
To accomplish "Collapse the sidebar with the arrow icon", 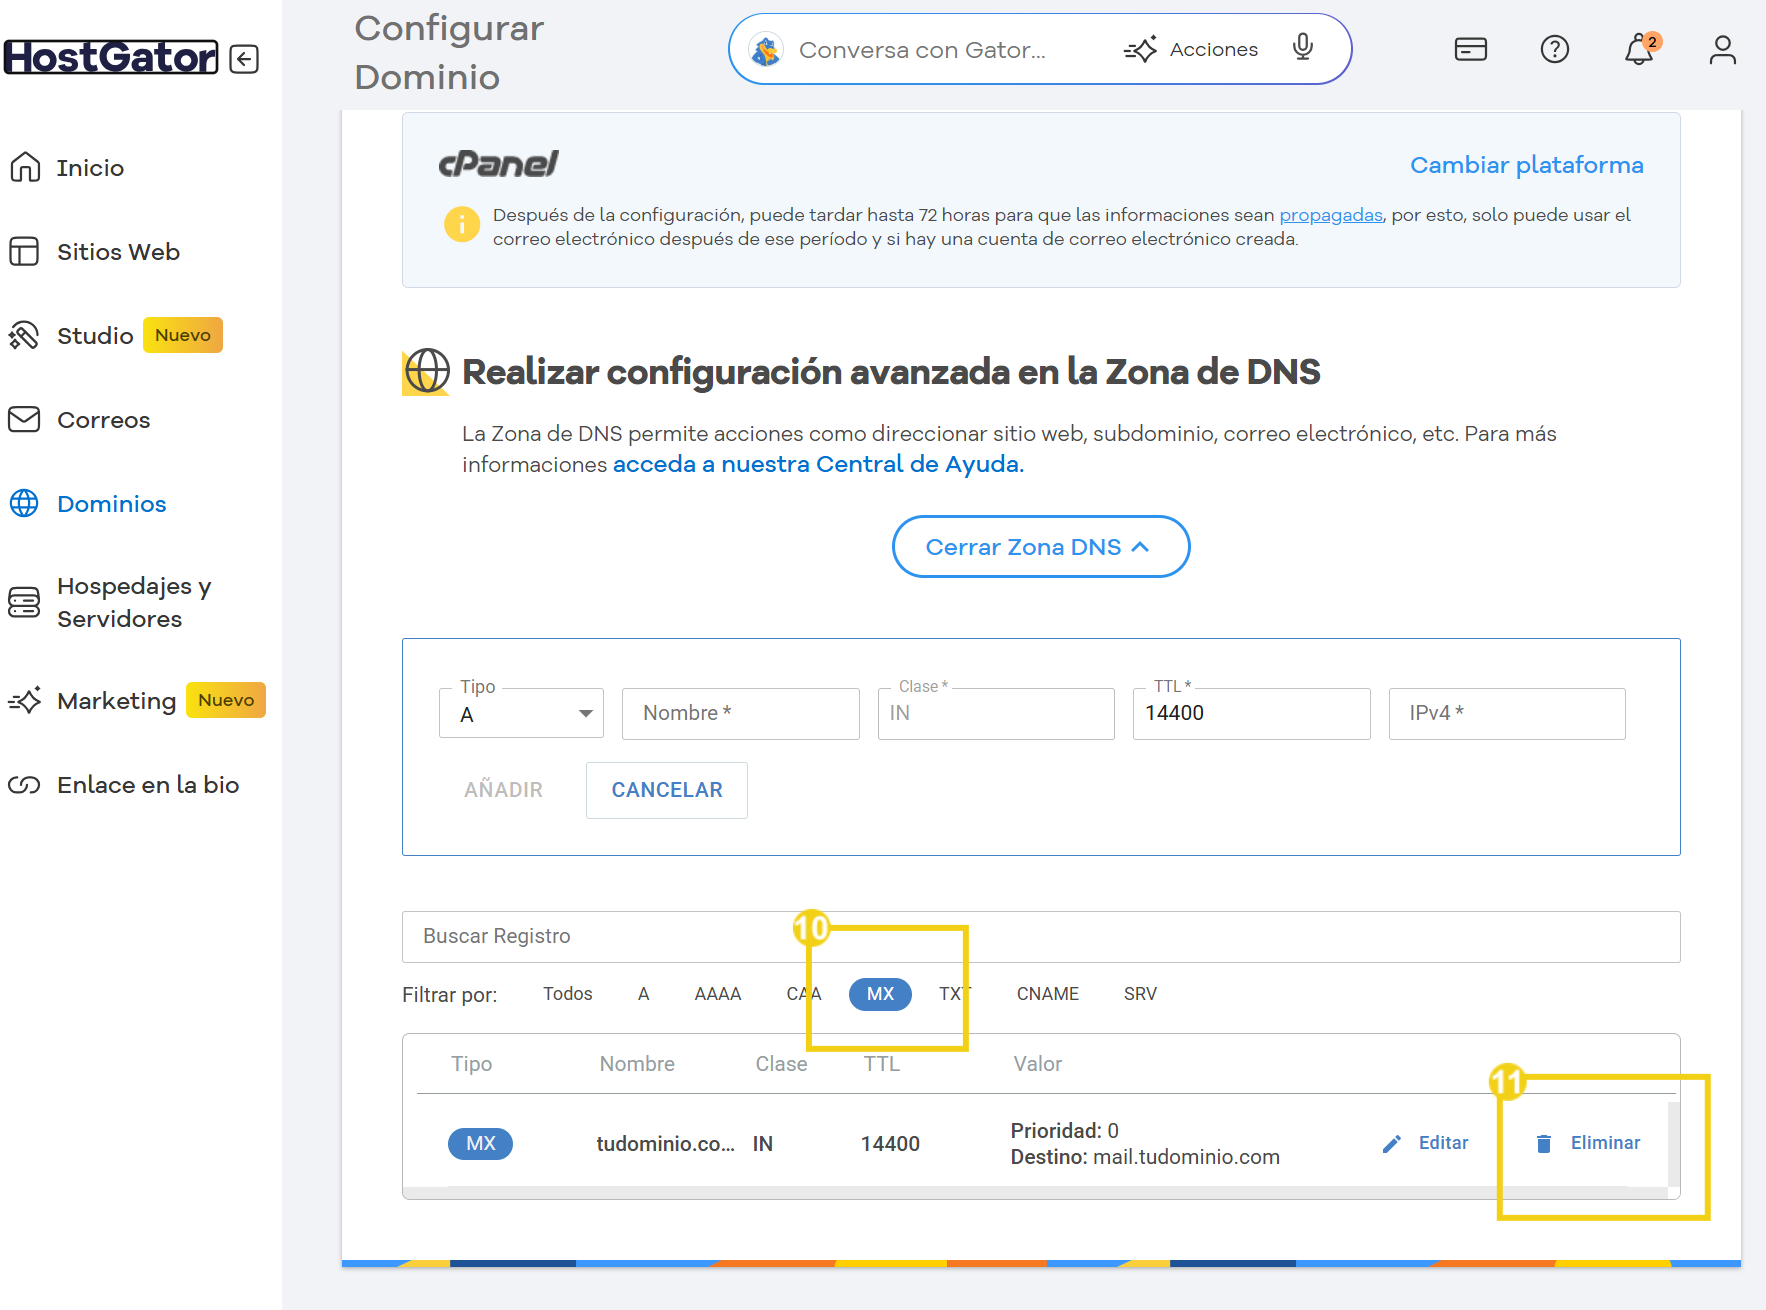I will pyautogui.click(x=244, y=59).
